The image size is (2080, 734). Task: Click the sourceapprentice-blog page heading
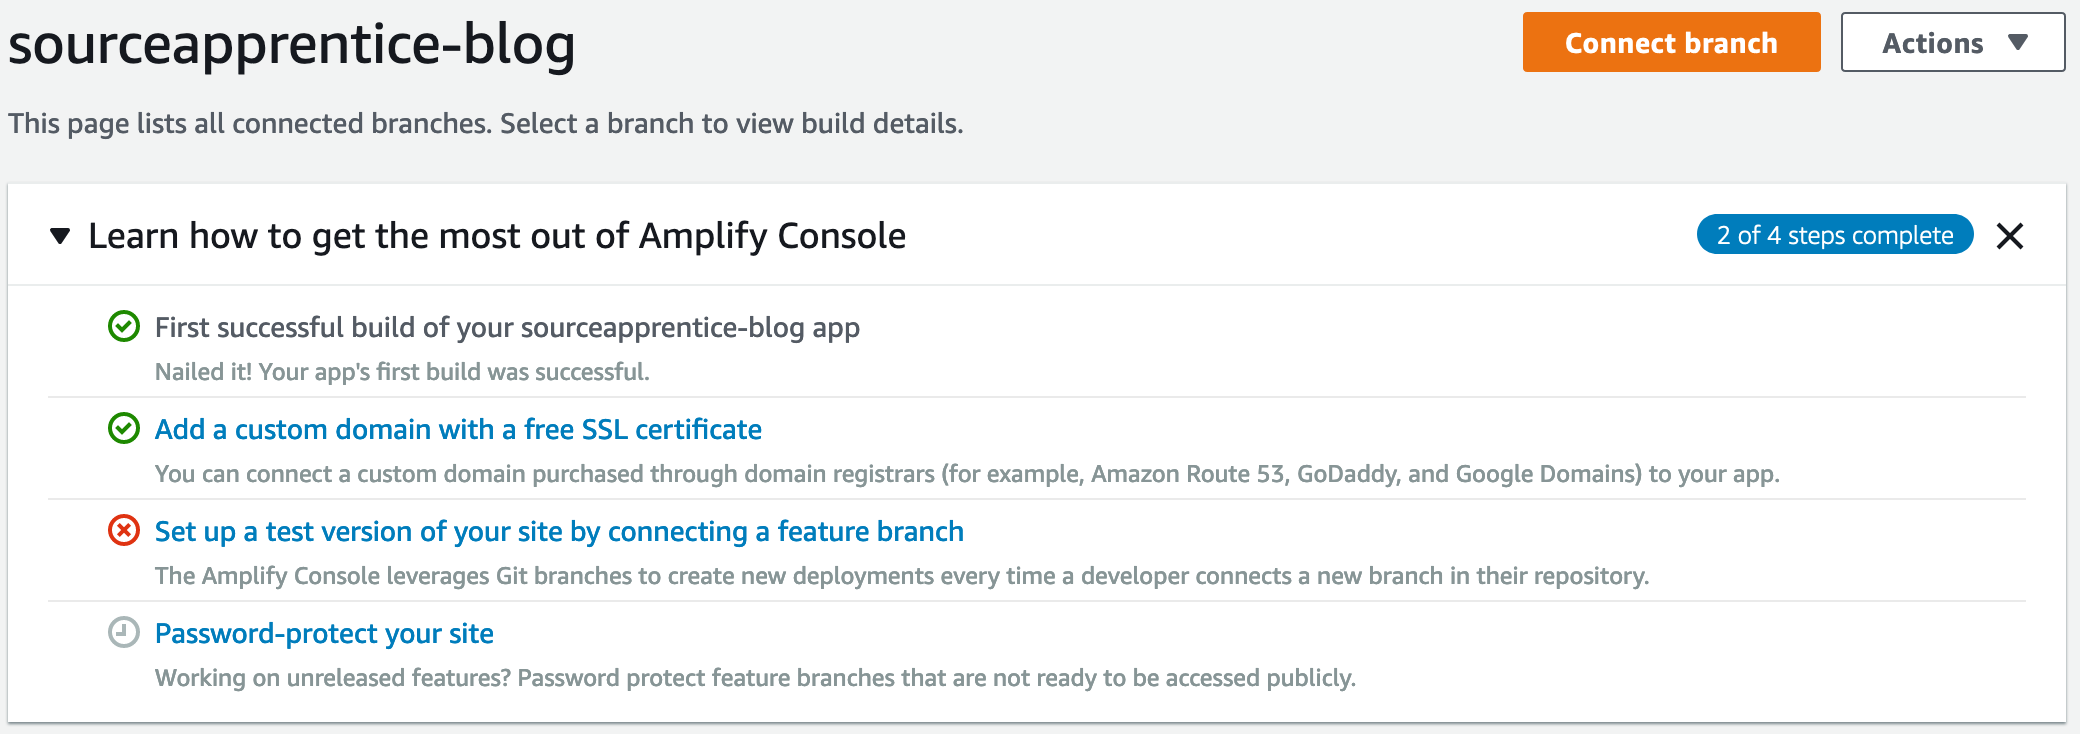291,44
